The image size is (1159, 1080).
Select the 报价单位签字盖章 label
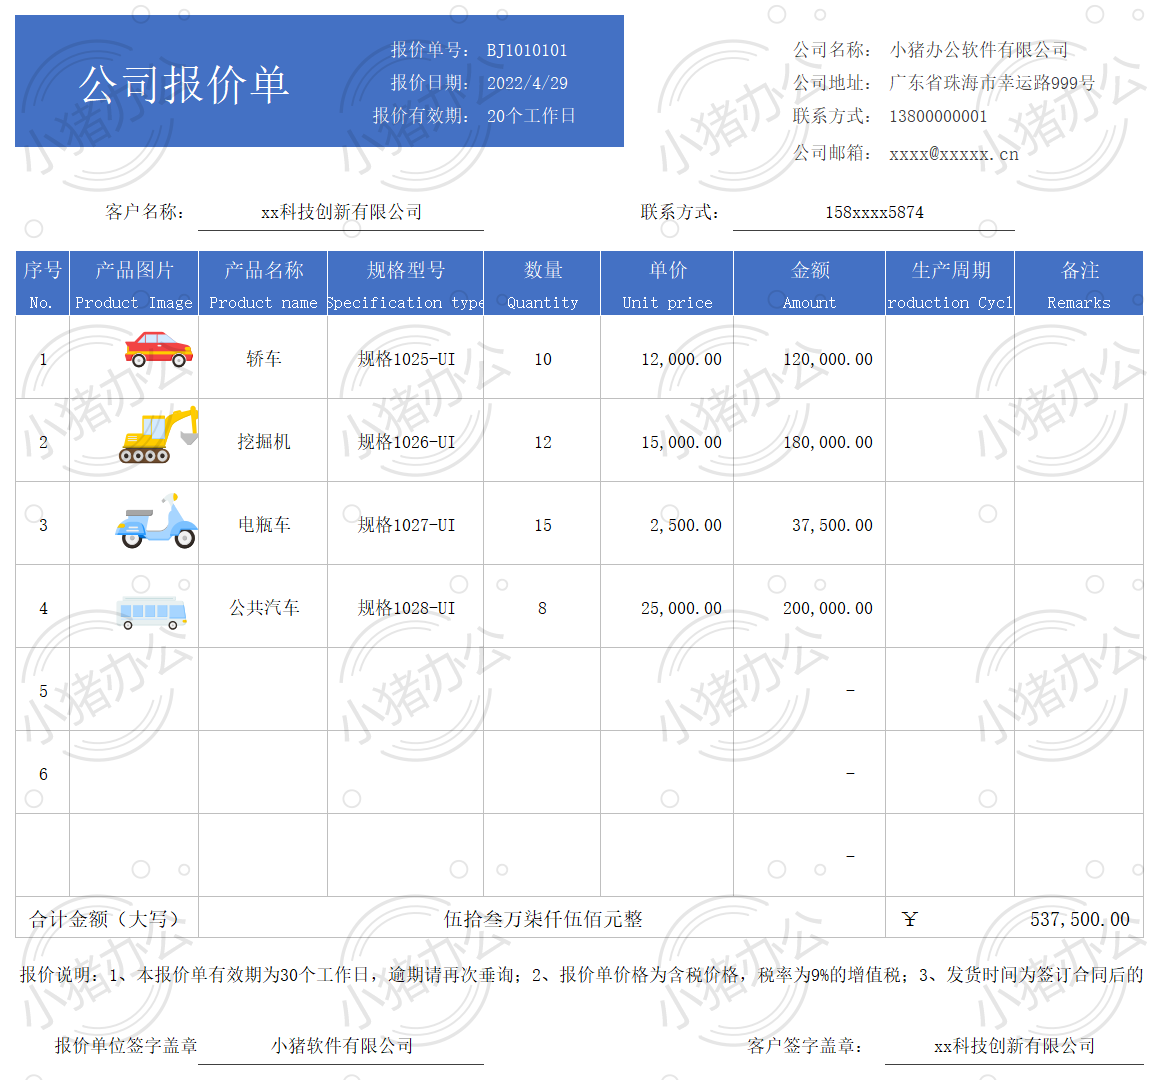[x=126, y=1045]
